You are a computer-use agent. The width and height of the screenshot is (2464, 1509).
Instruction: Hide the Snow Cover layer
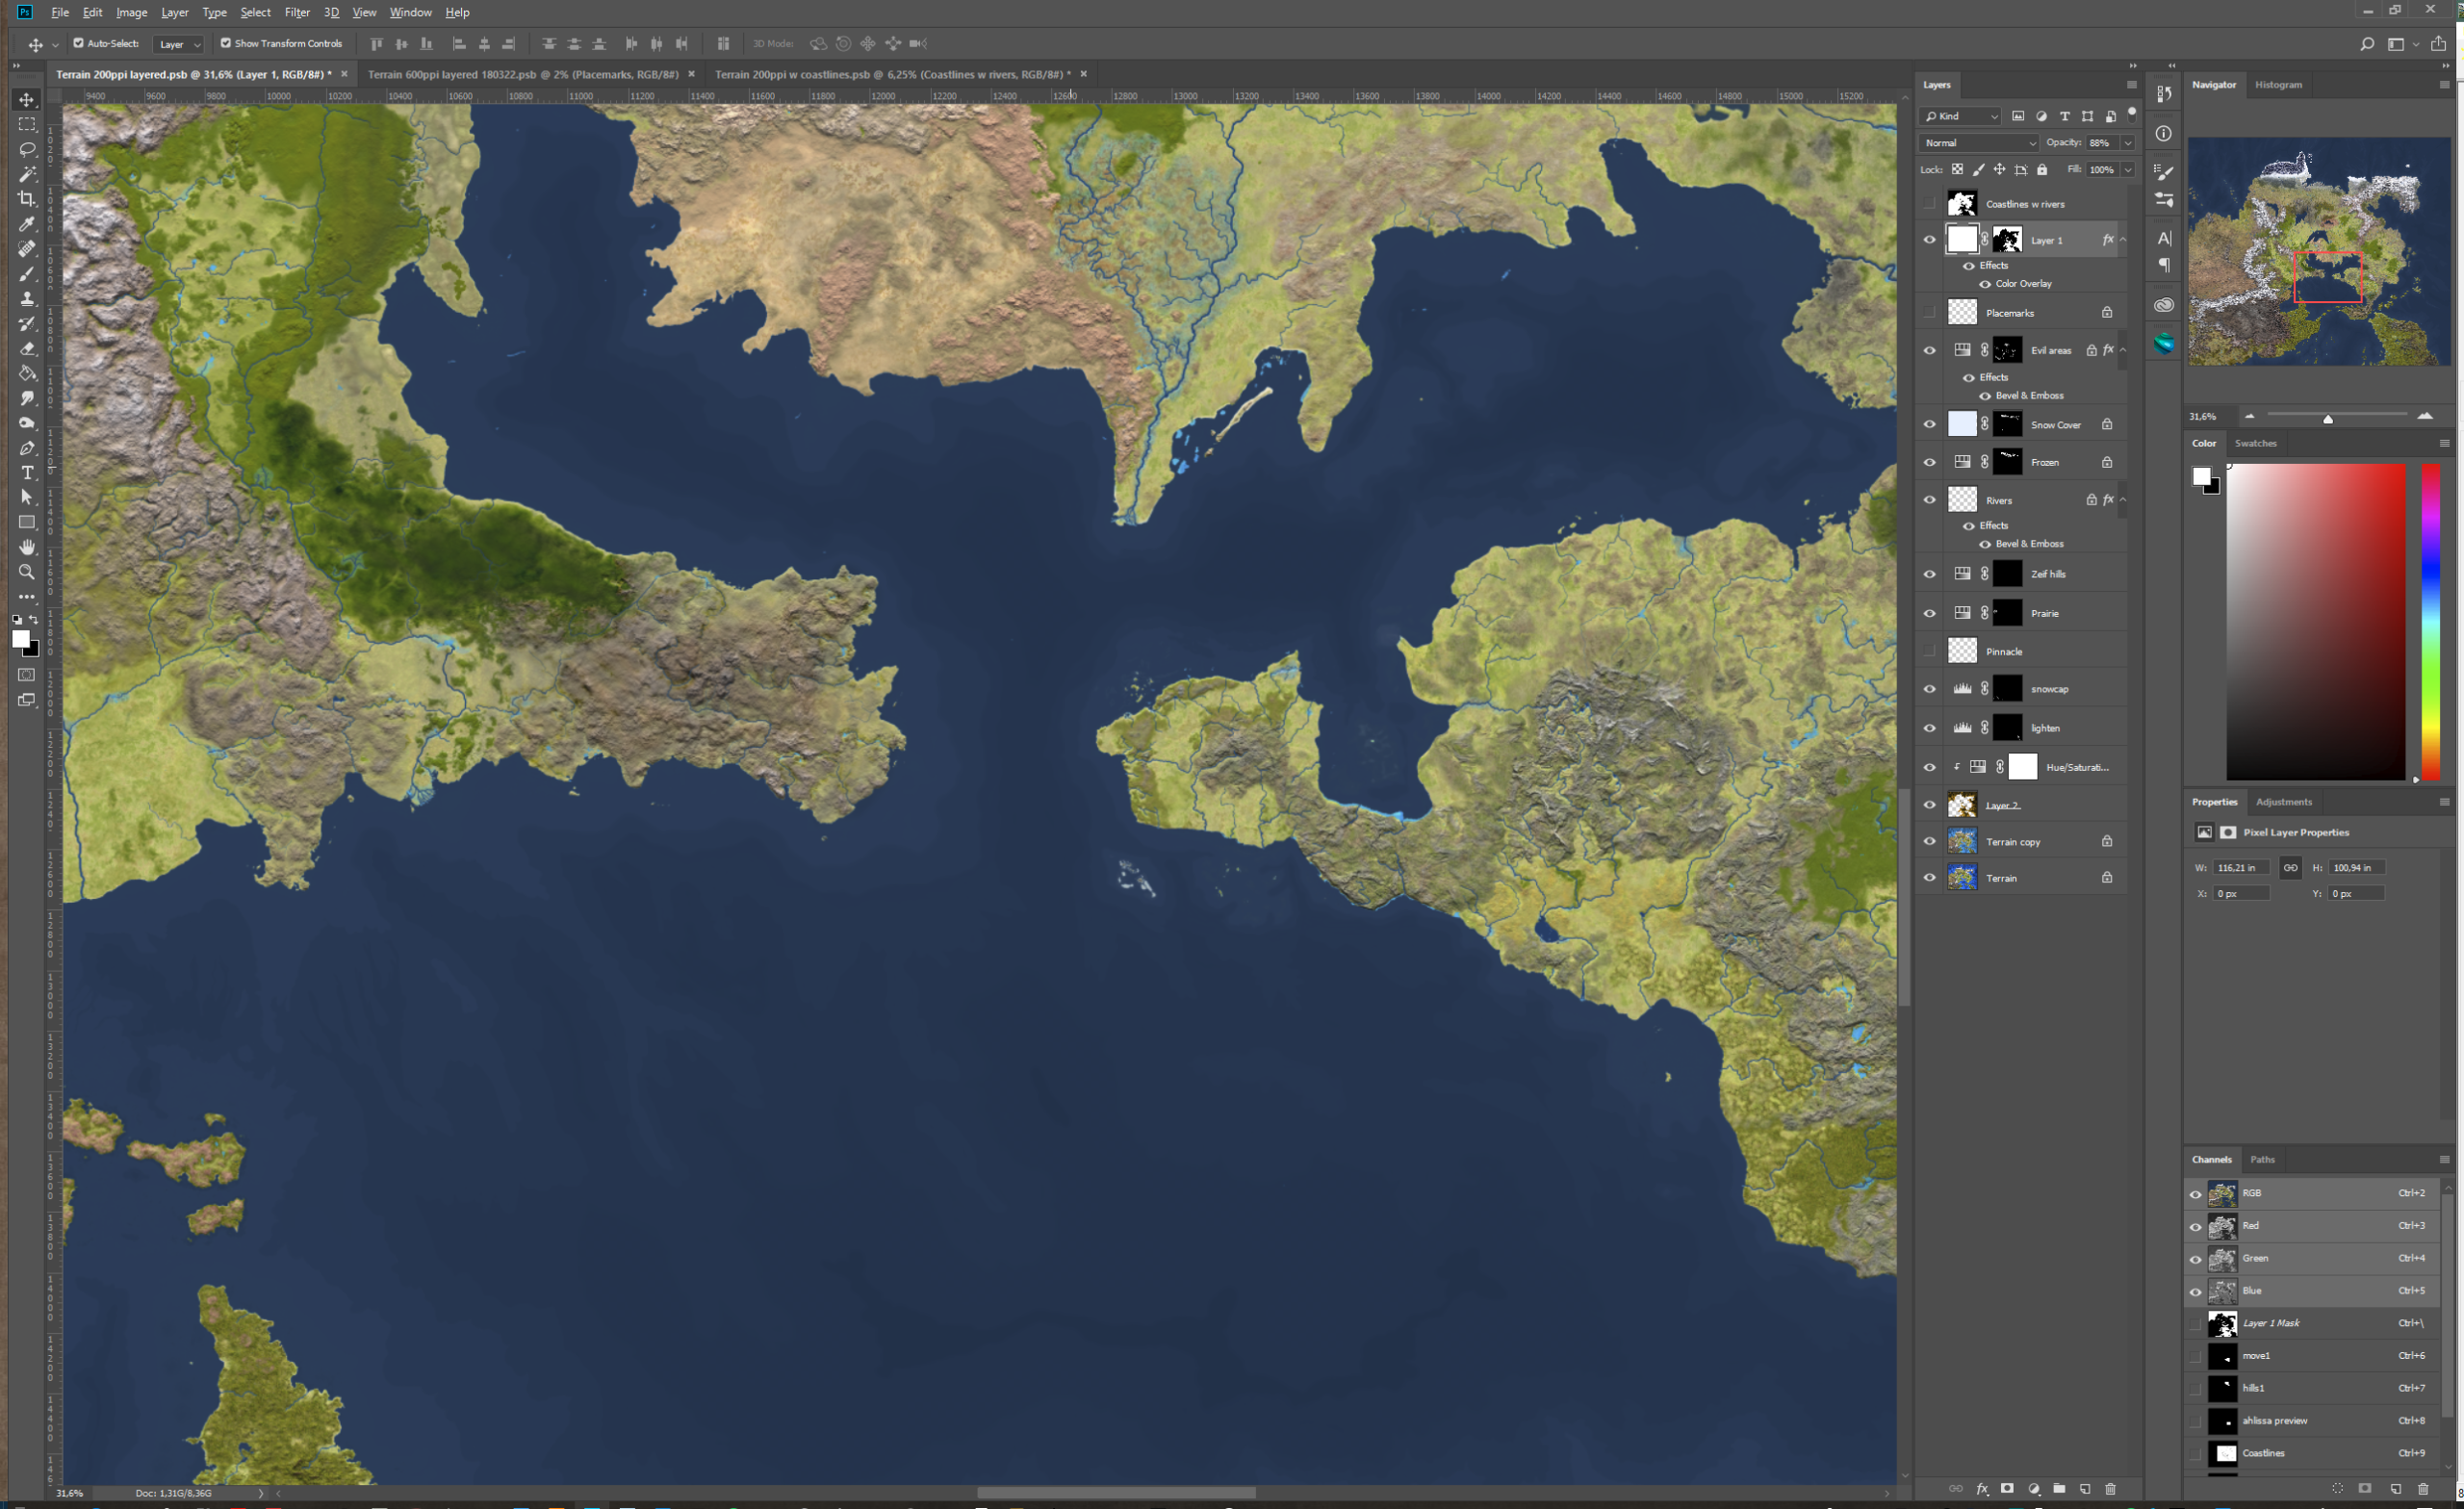(x=1930, y=424)
